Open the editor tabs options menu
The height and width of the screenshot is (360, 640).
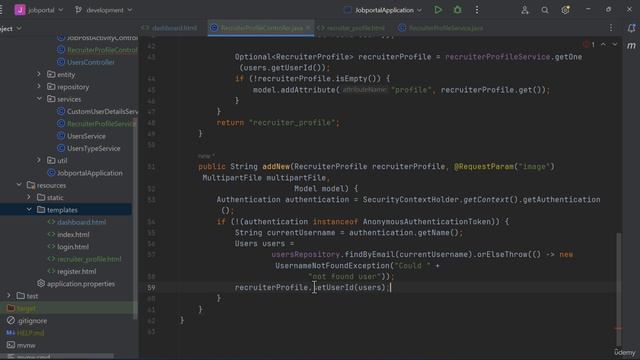tap(611, 28)
